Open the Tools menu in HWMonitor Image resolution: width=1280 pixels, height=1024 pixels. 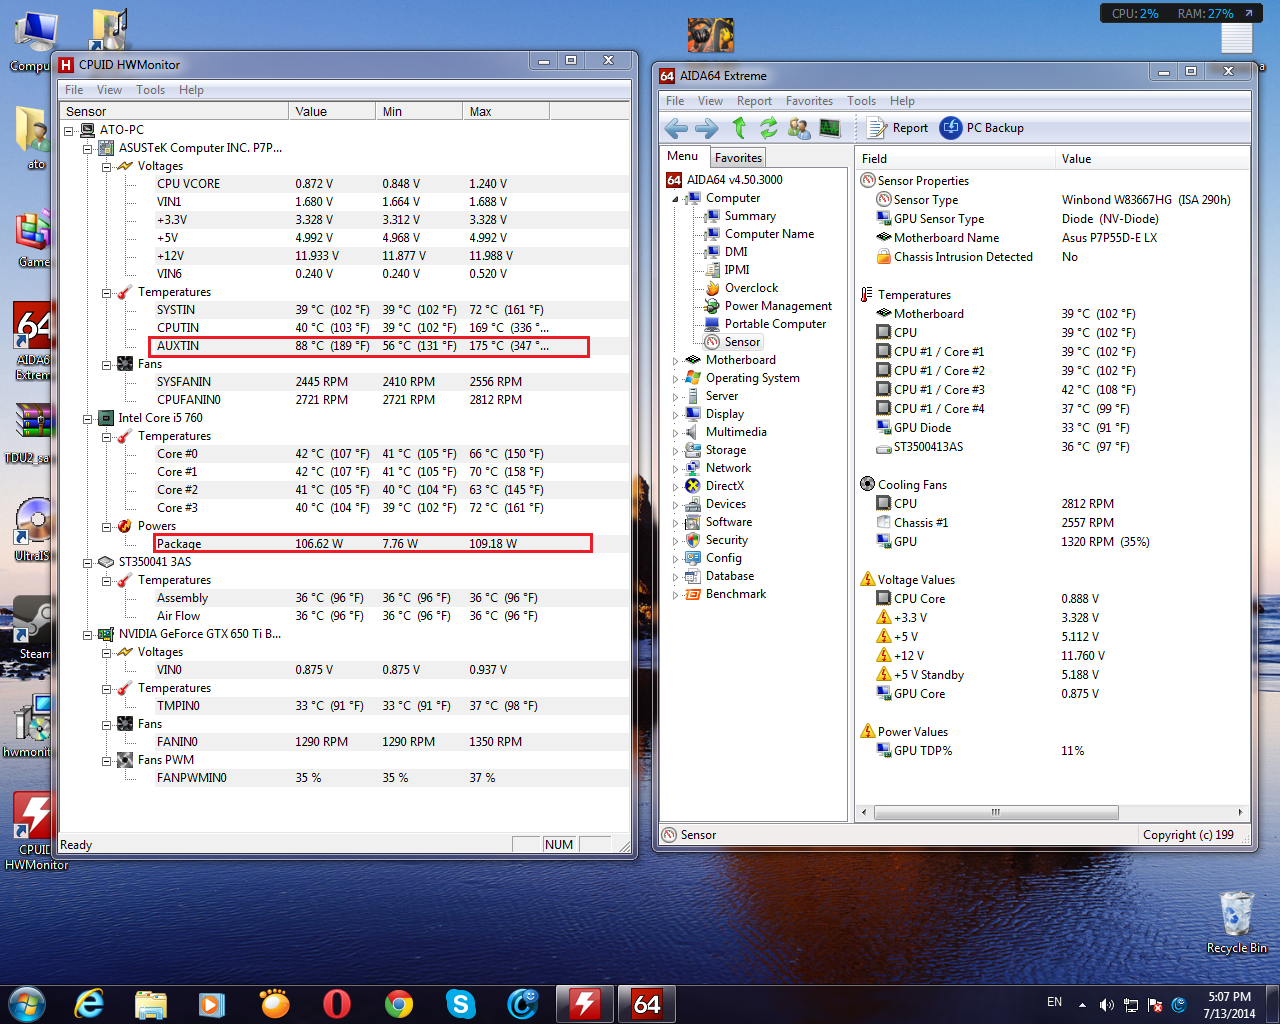tap(151, 90)
